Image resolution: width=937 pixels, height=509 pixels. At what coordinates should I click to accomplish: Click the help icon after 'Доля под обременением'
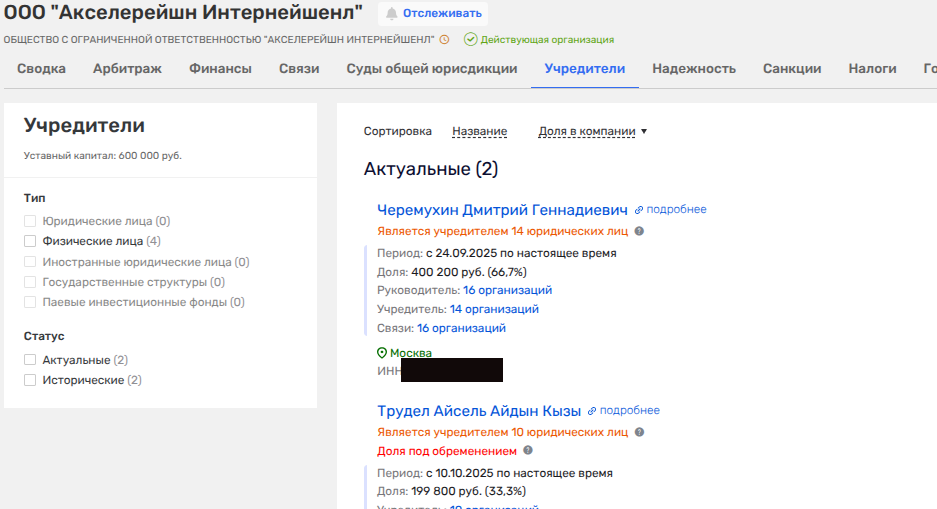pyautogui.click(x=528, y=451)
